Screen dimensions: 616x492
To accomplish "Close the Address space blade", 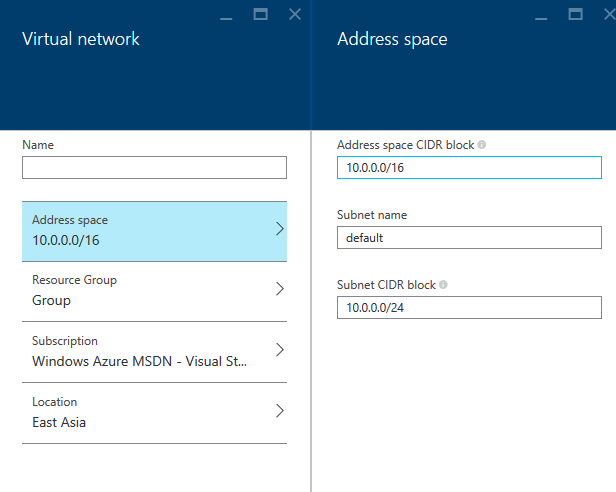I will click(610, 15).
